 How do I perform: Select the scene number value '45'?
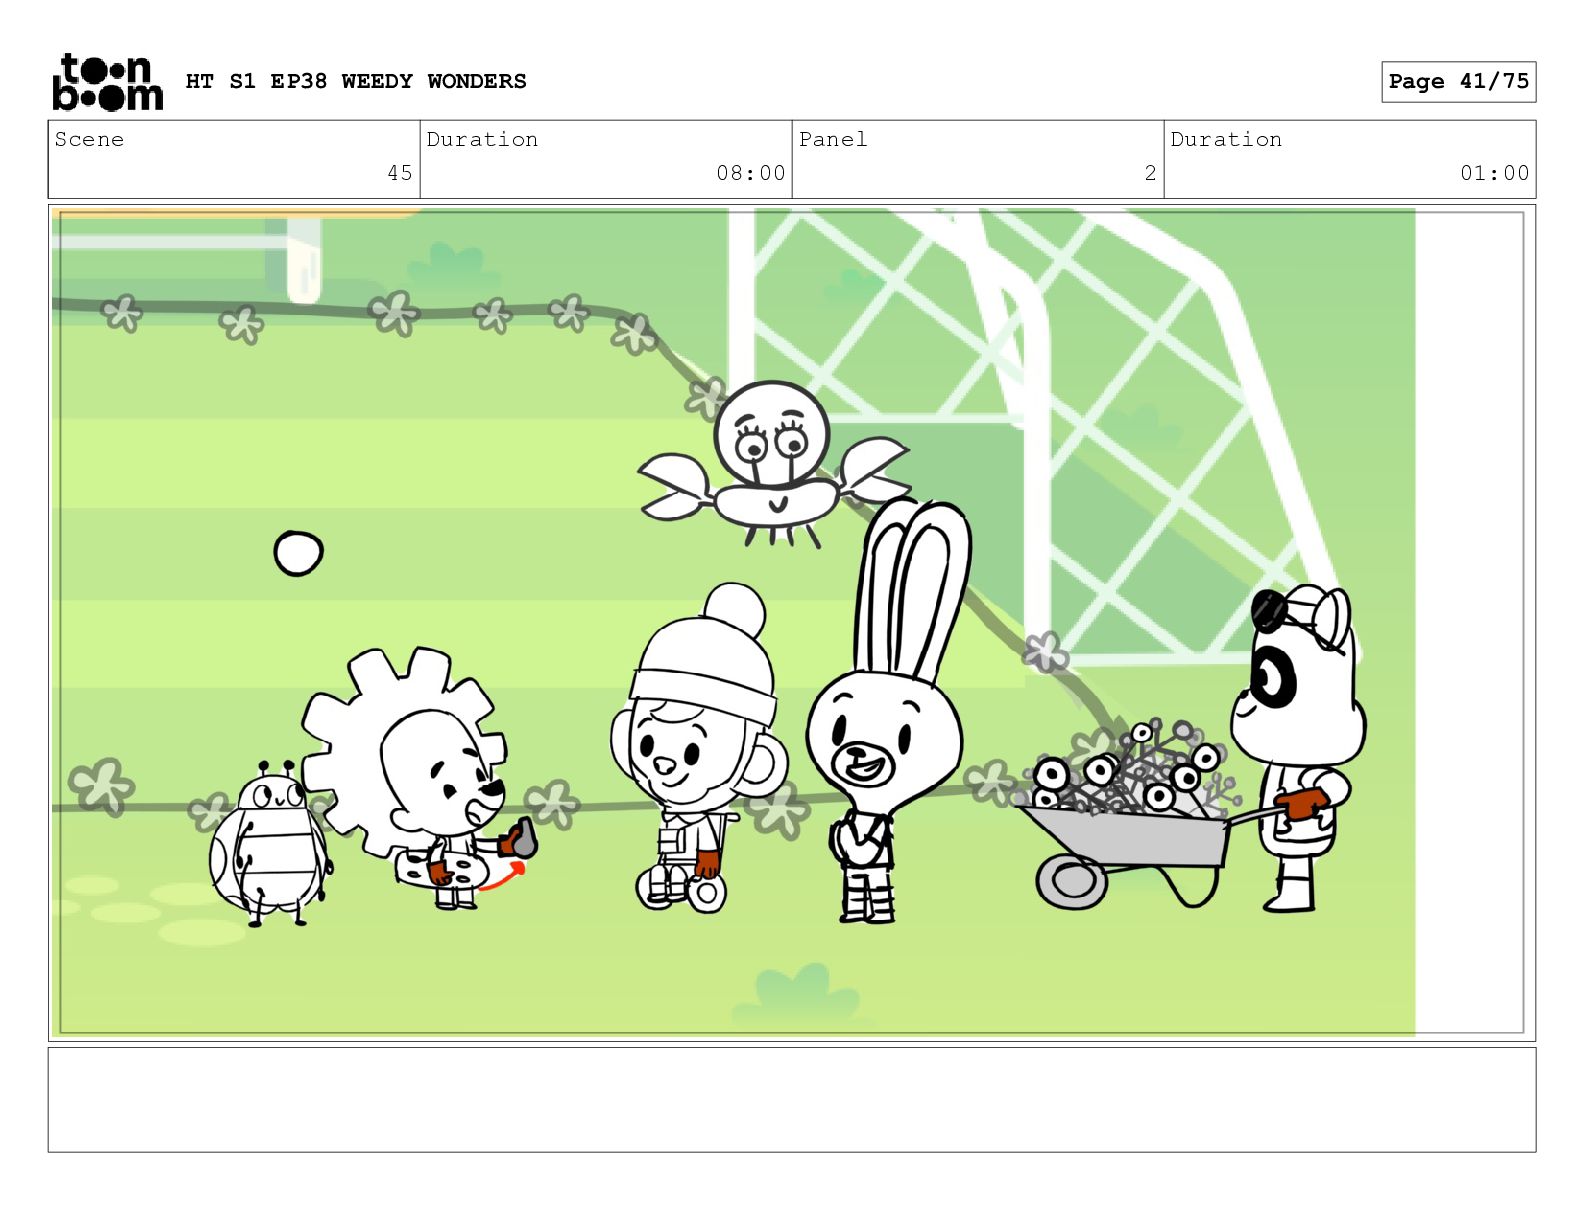(400, 173)
